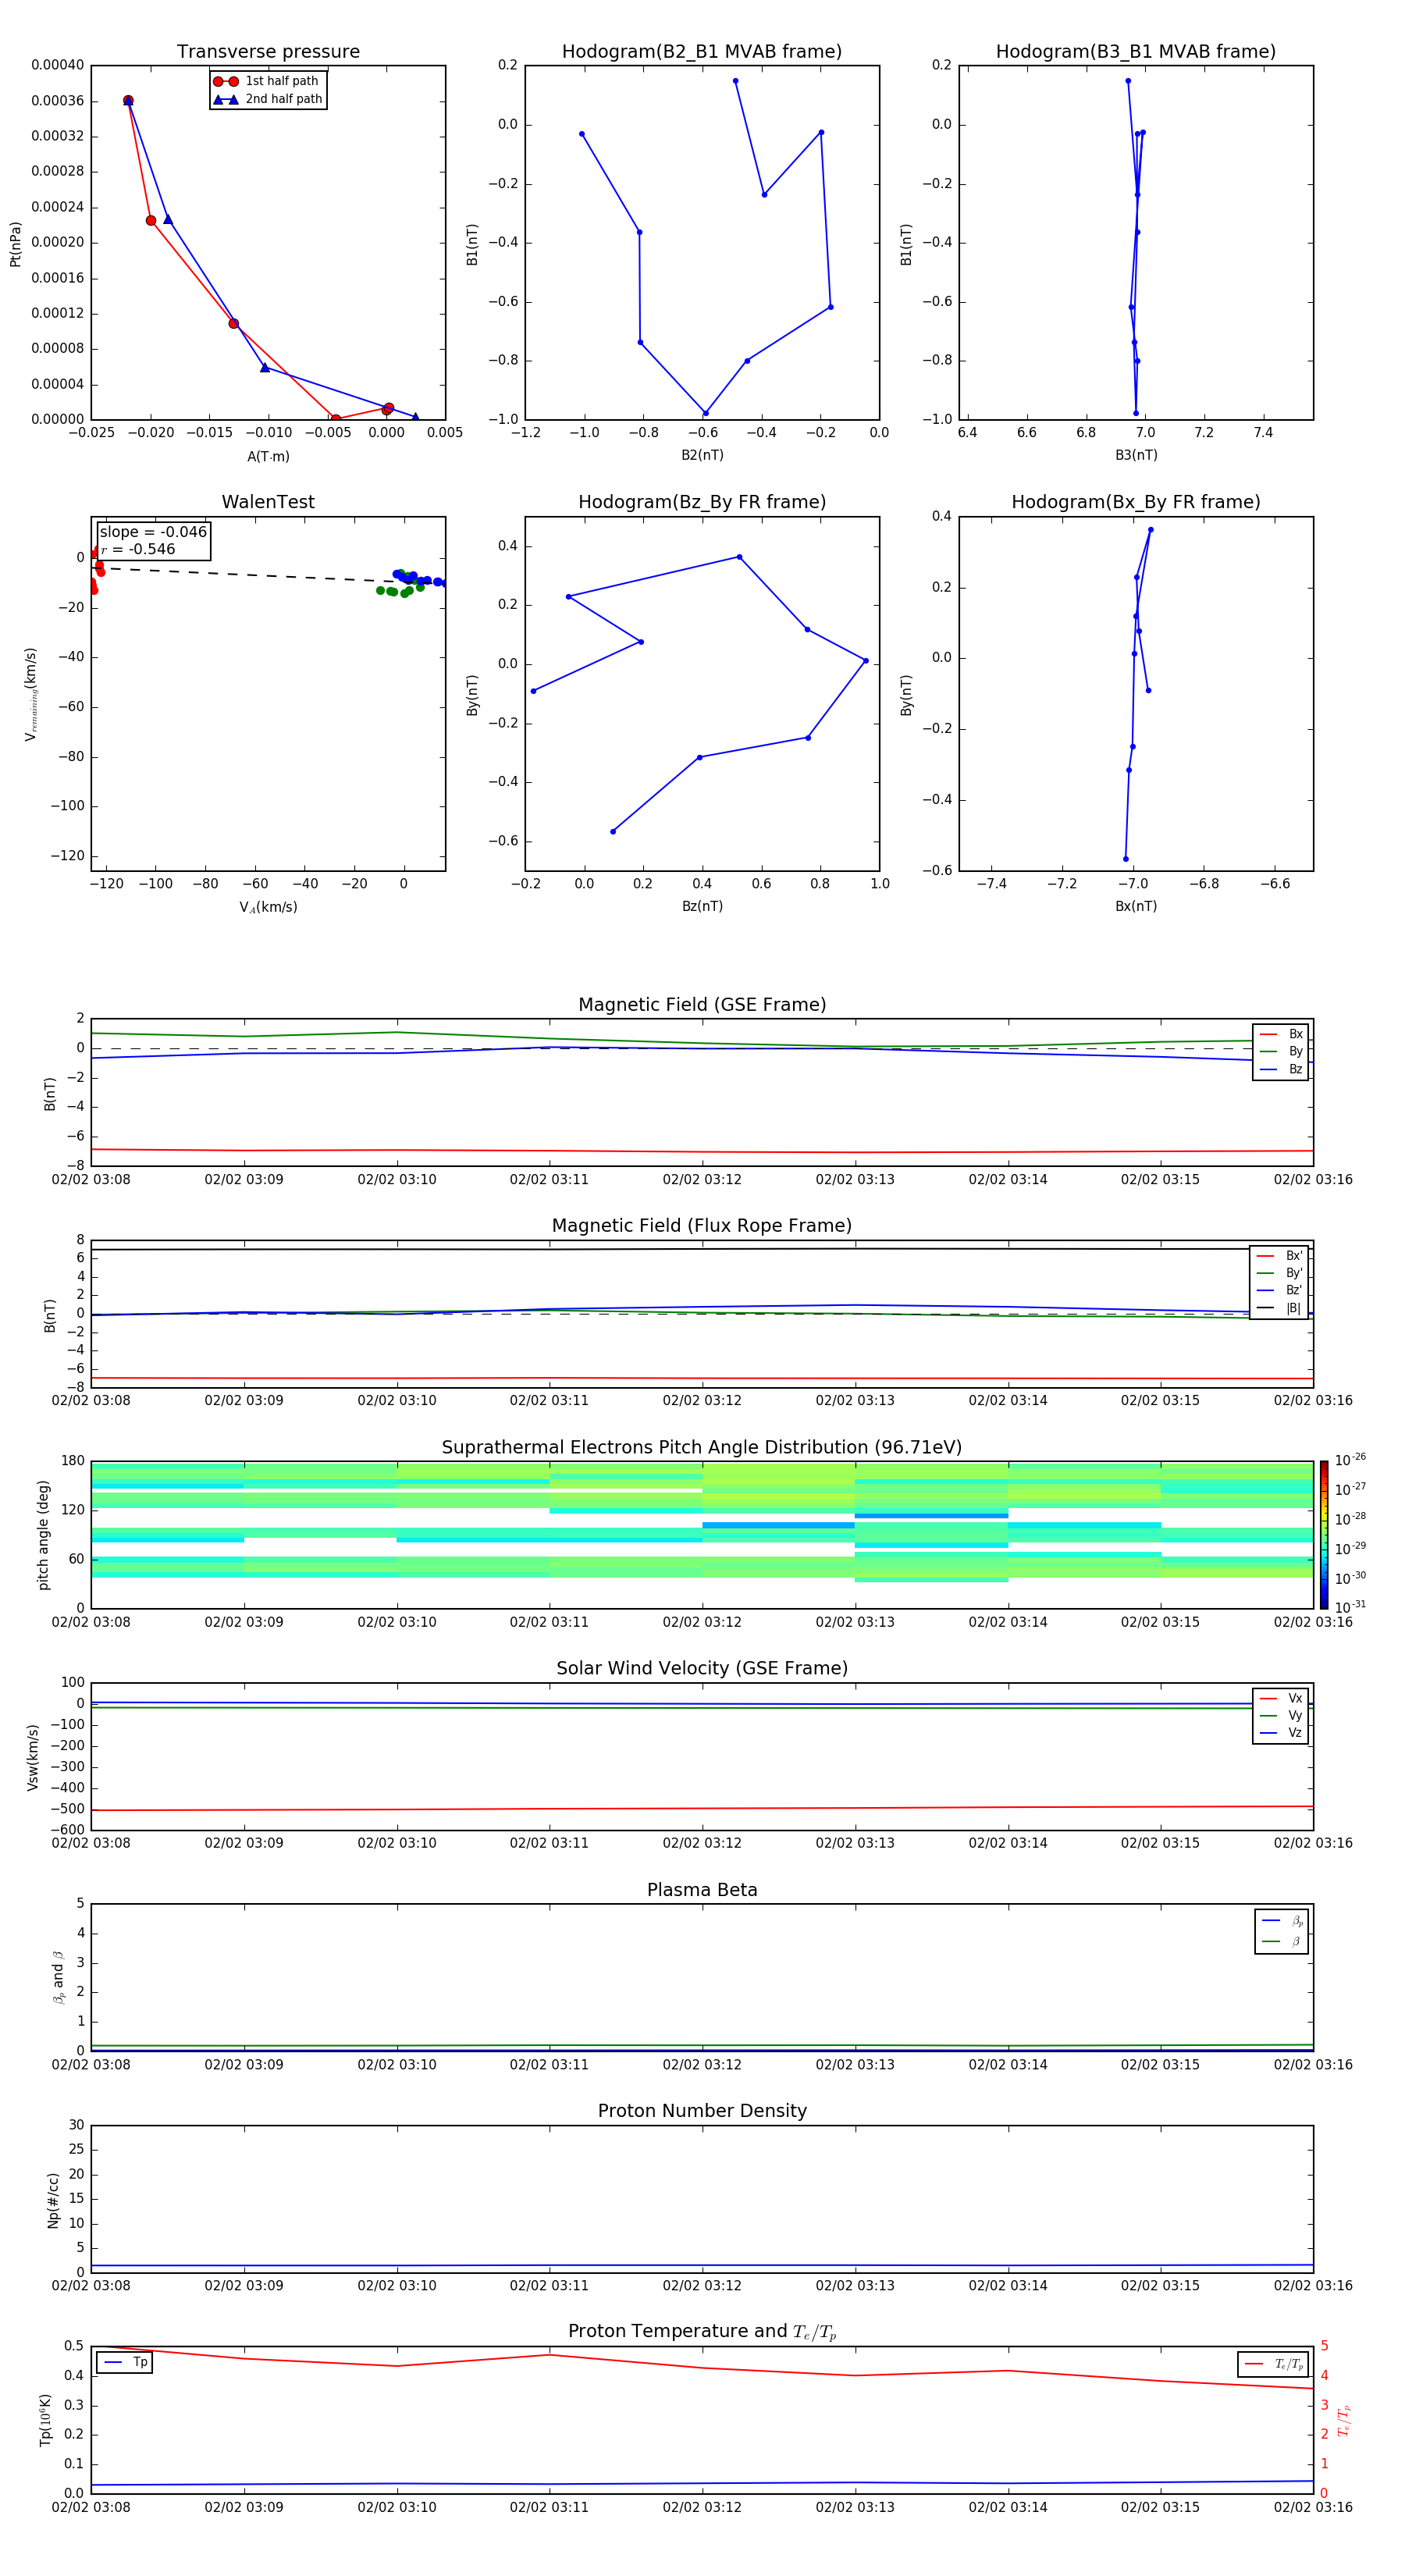Select the Suprathermal Electrons Pitch Angle Distribution title

pos(702,1448)
